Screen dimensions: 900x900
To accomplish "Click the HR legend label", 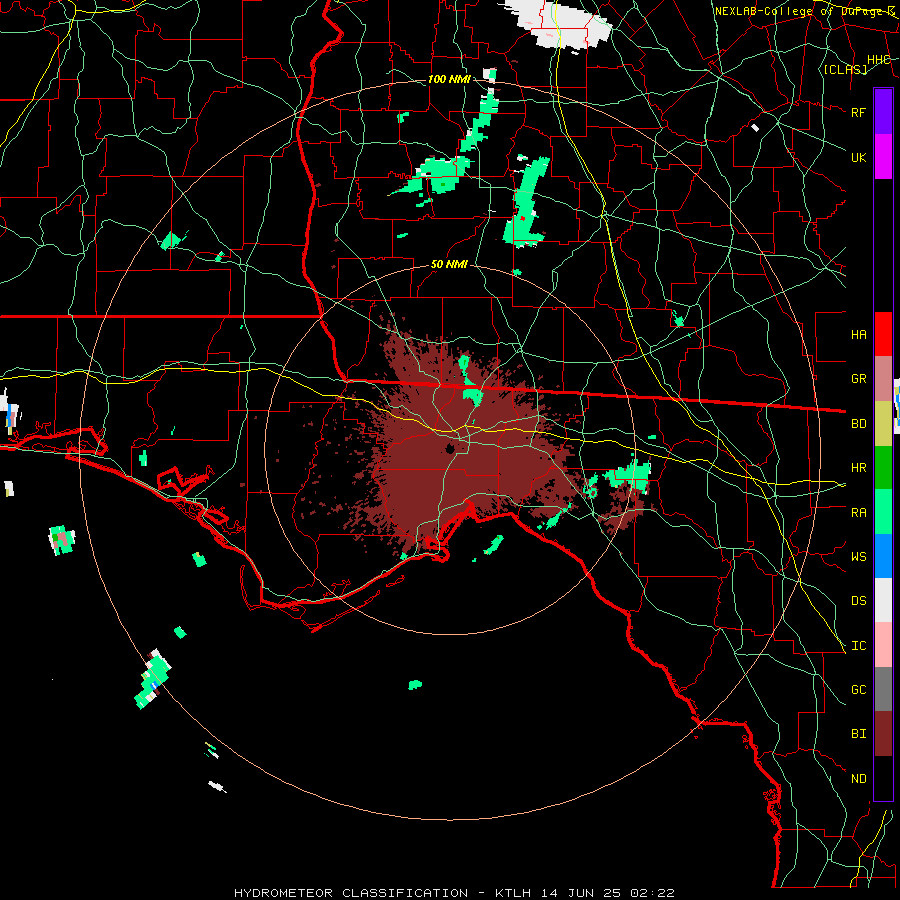I will (858, 468).
